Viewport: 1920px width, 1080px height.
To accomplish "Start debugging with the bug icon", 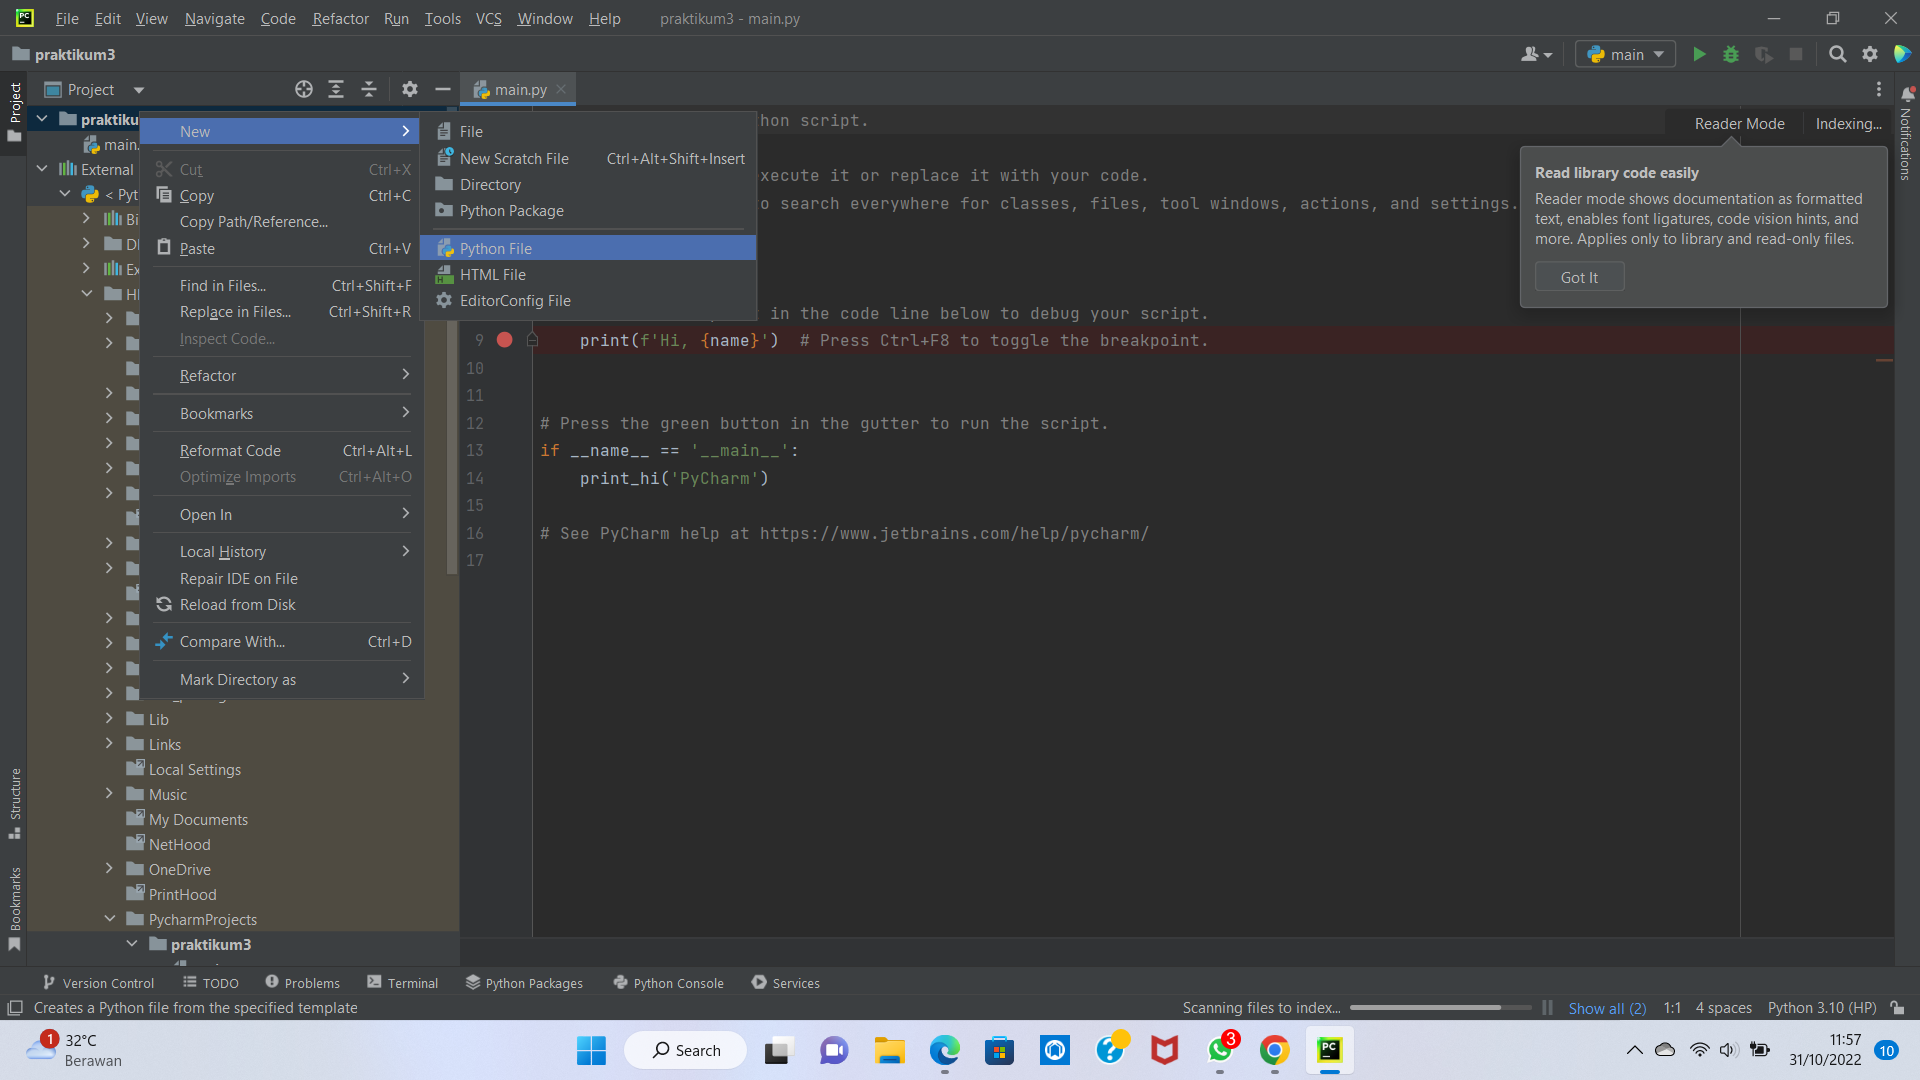I will [x=1731, y=54].
